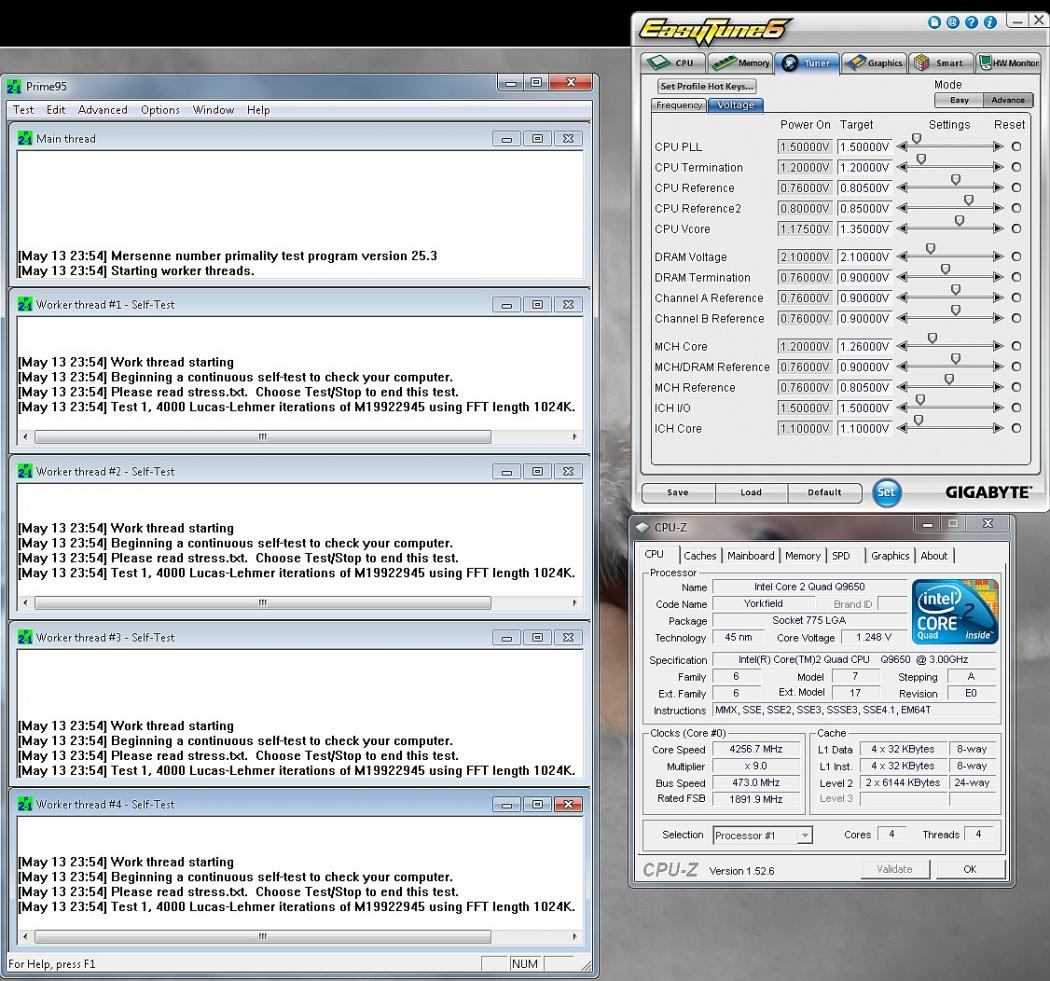This screenshot has width=1050, height=981.
Task: Open the HW Monitor tab
Action: (1008, 63)
